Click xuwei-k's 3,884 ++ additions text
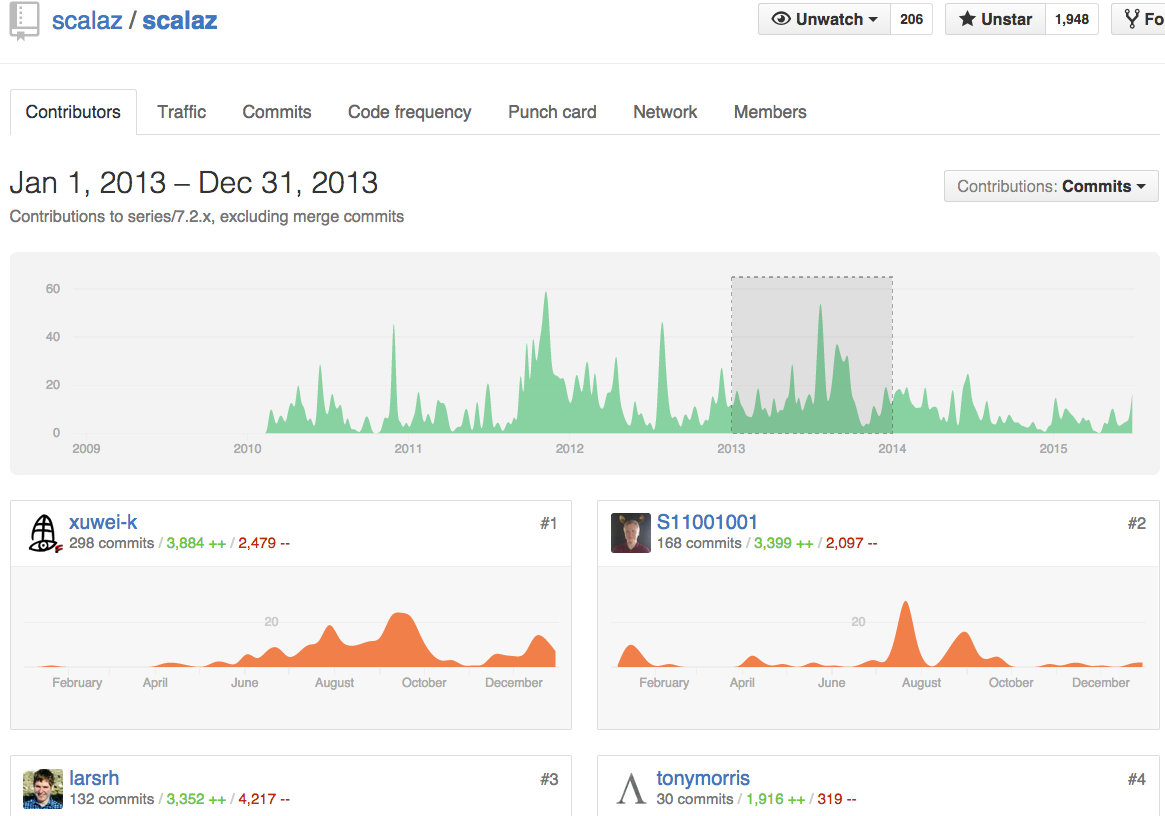 tap(196, 543)
